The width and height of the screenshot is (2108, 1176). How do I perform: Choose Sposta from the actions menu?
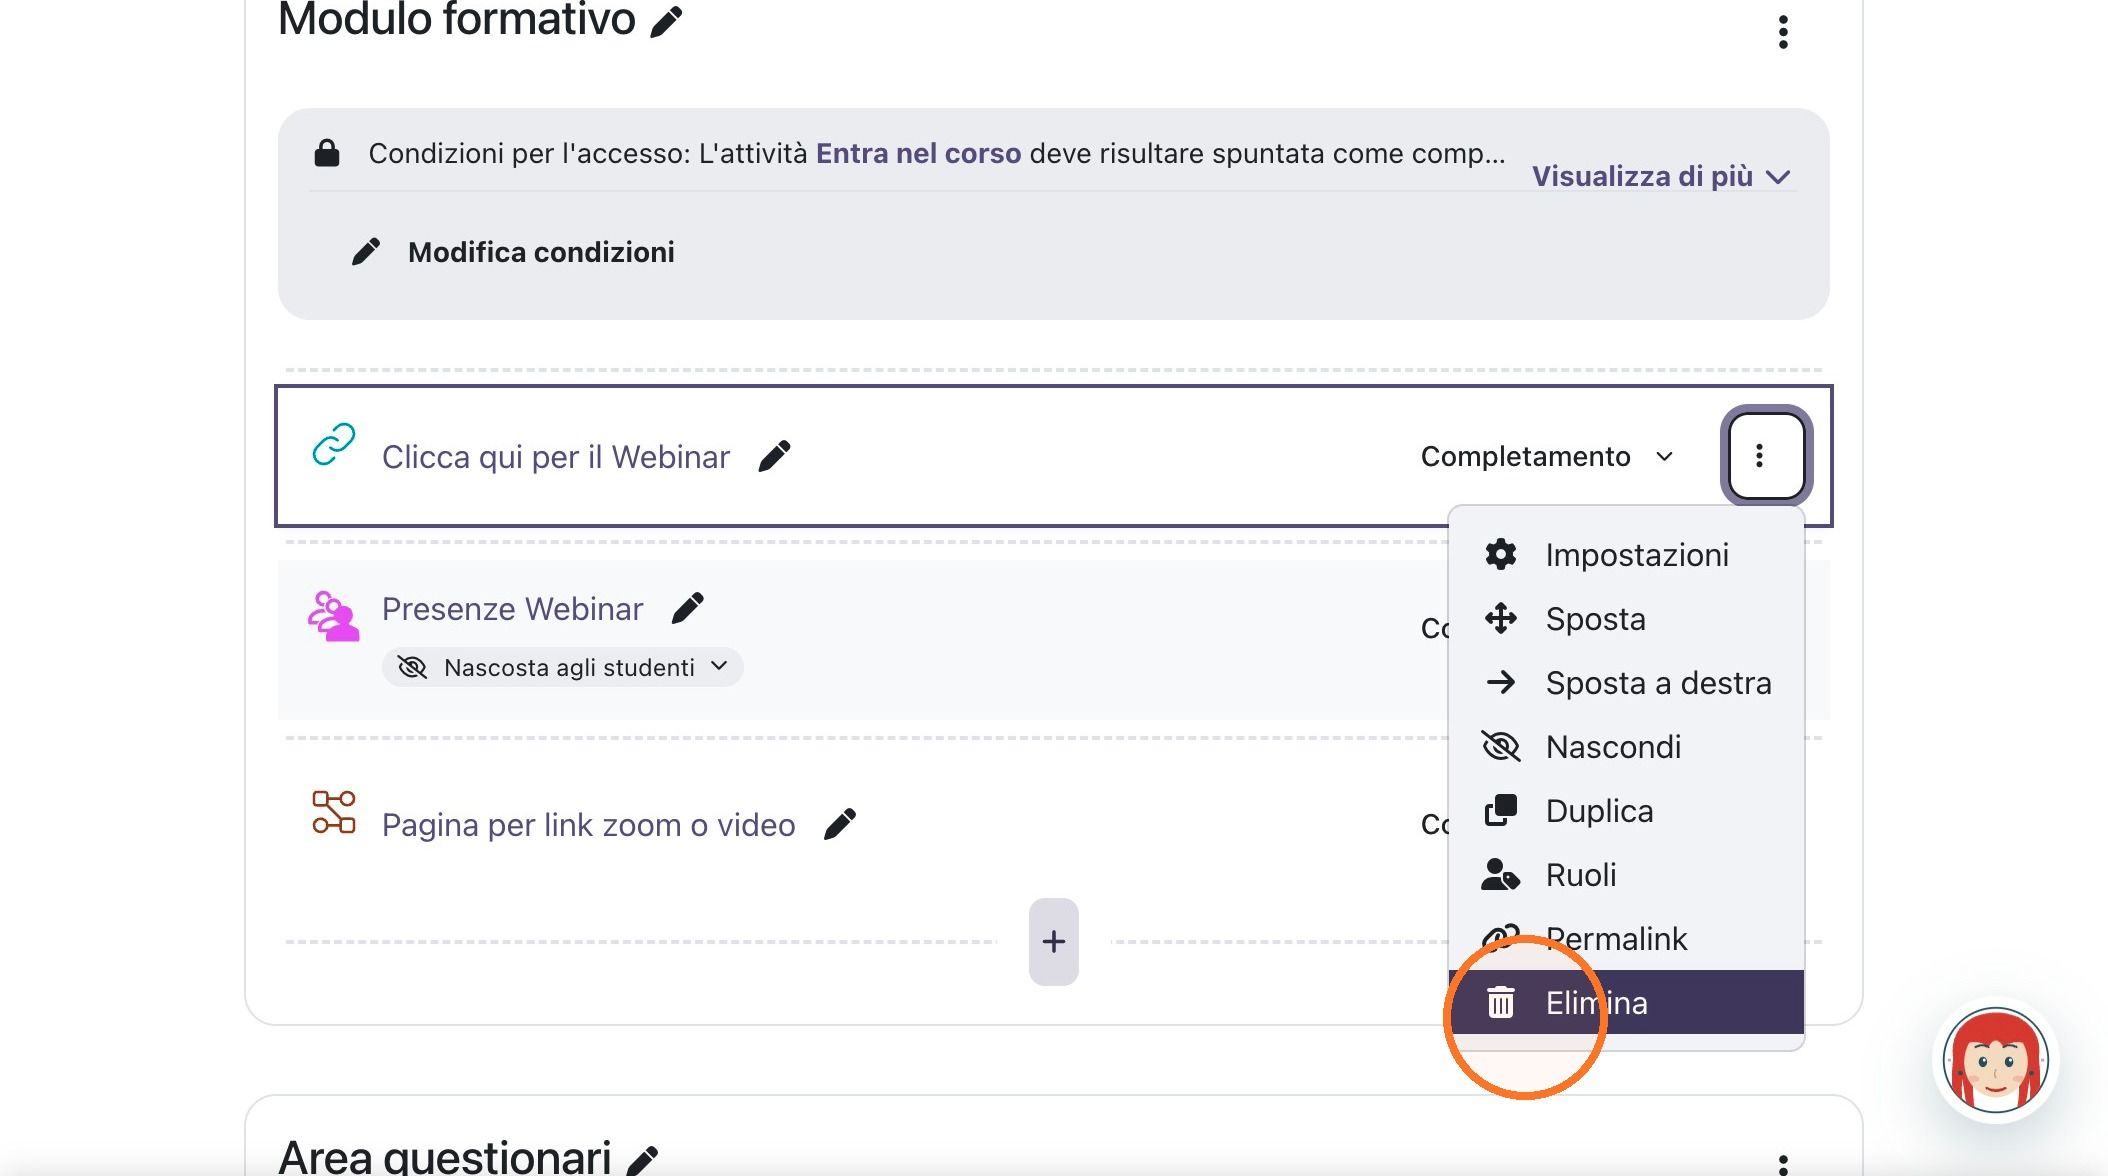[1626, 618]
